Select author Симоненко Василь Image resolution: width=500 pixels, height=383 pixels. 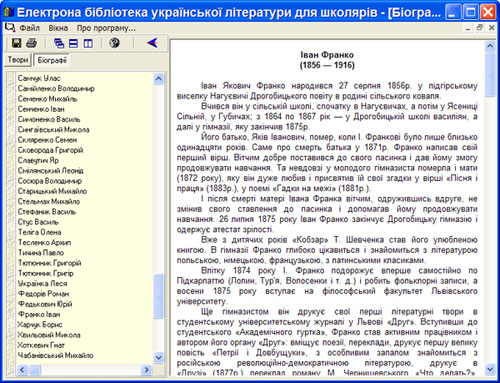[49, 119]
